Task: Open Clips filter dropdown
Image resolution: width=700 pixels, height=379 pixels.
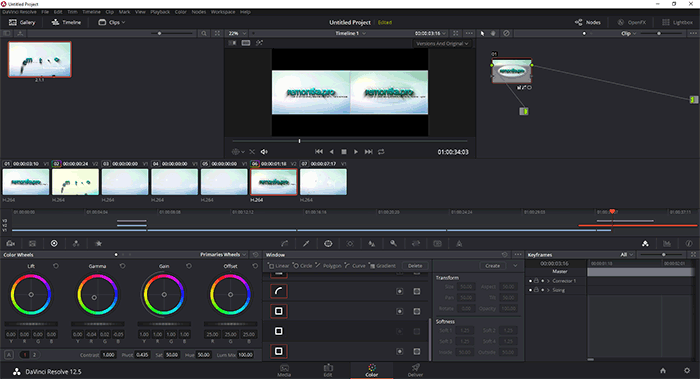Action: 112,22
